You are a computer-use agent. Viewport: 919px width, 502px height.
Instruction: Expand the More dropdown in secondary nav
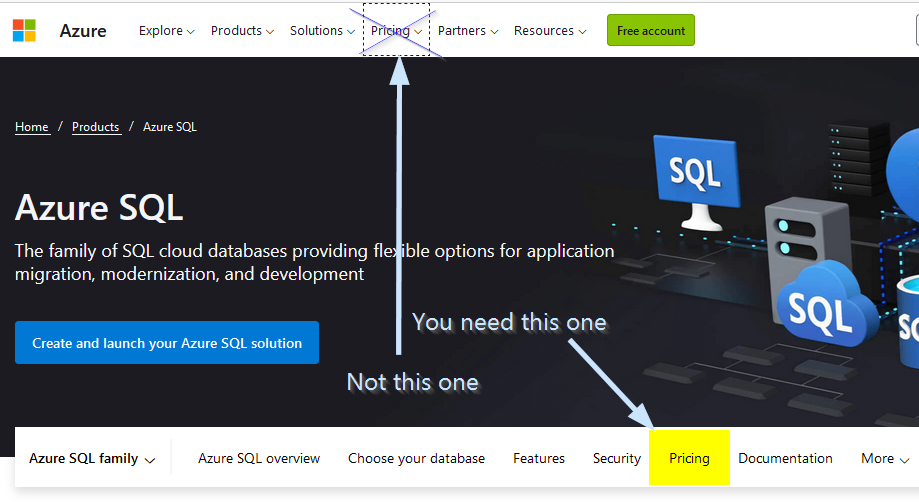tap(885, 459)
